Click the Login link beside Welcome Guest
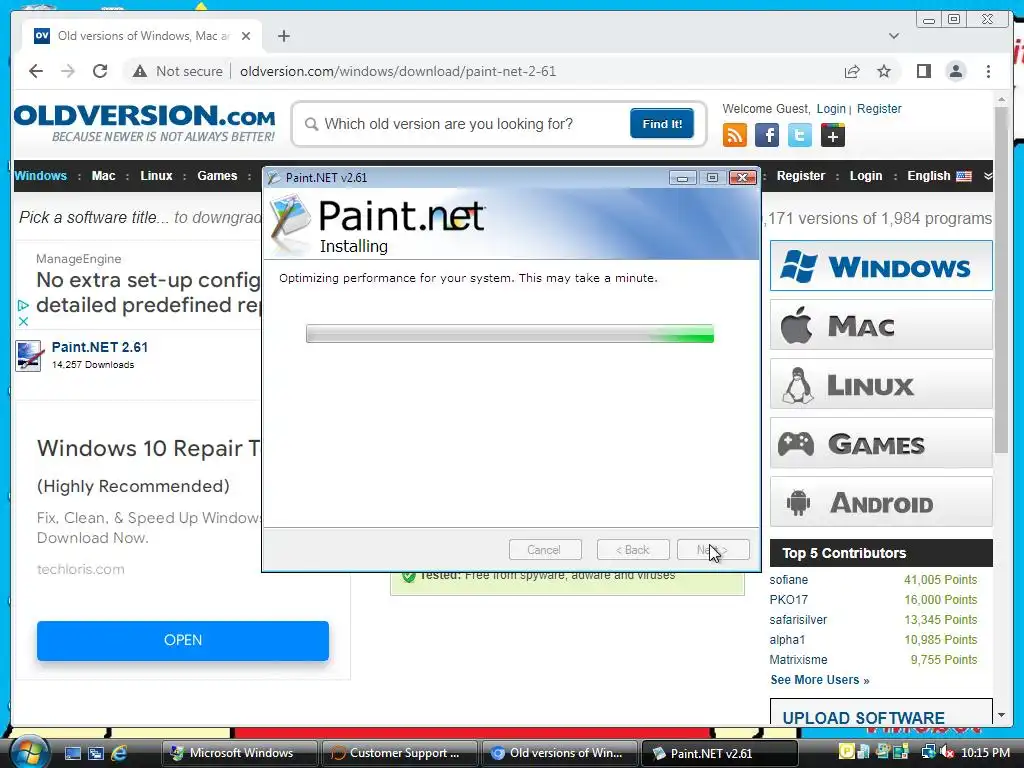Screen dimensions: 1024x768 click(831, 108)
